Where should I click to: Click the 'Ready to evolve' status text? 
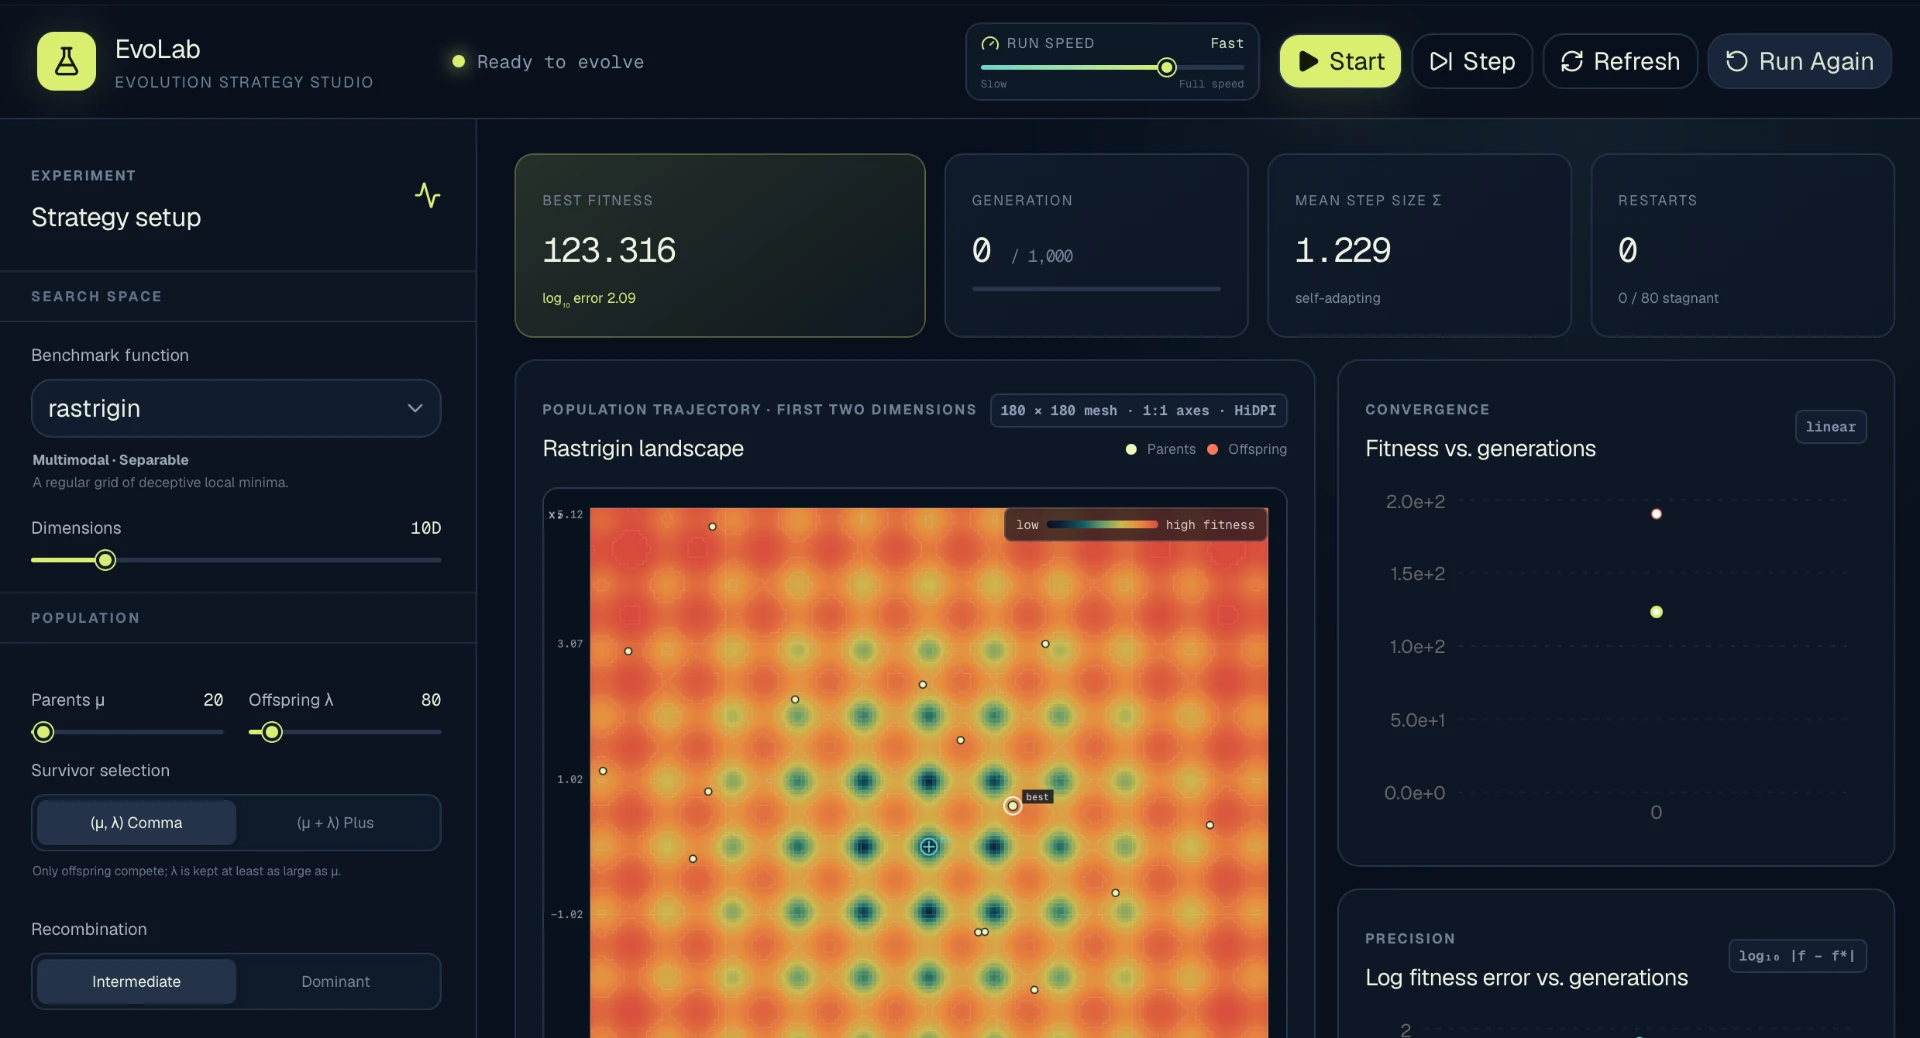point(560,62)
